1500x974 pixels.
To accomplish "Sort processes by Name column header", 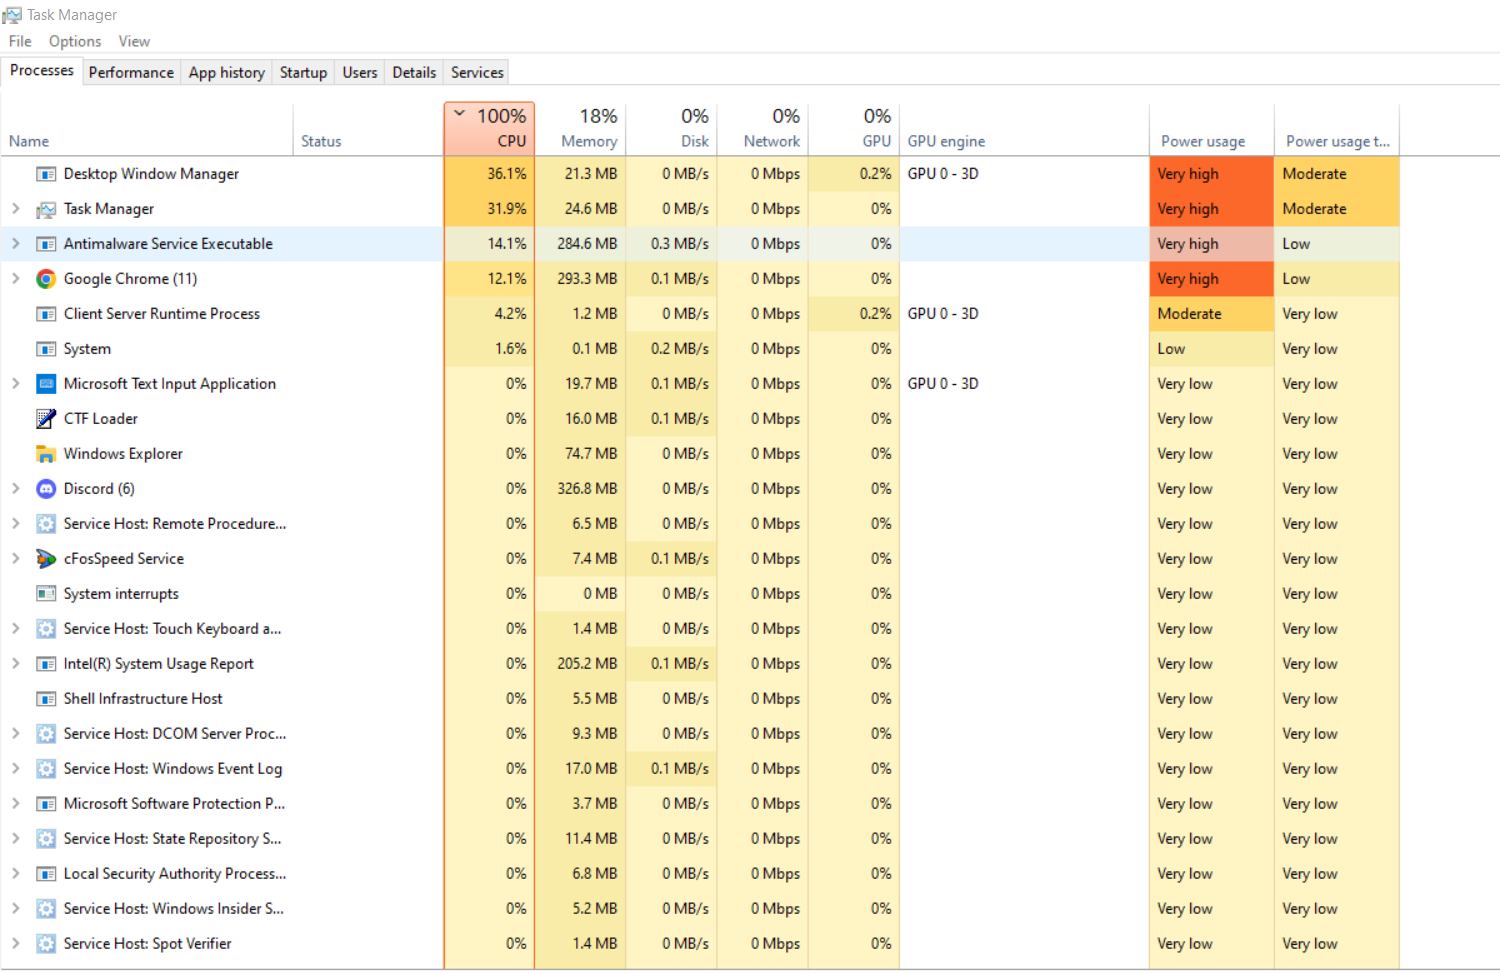I will pos(148,129).
